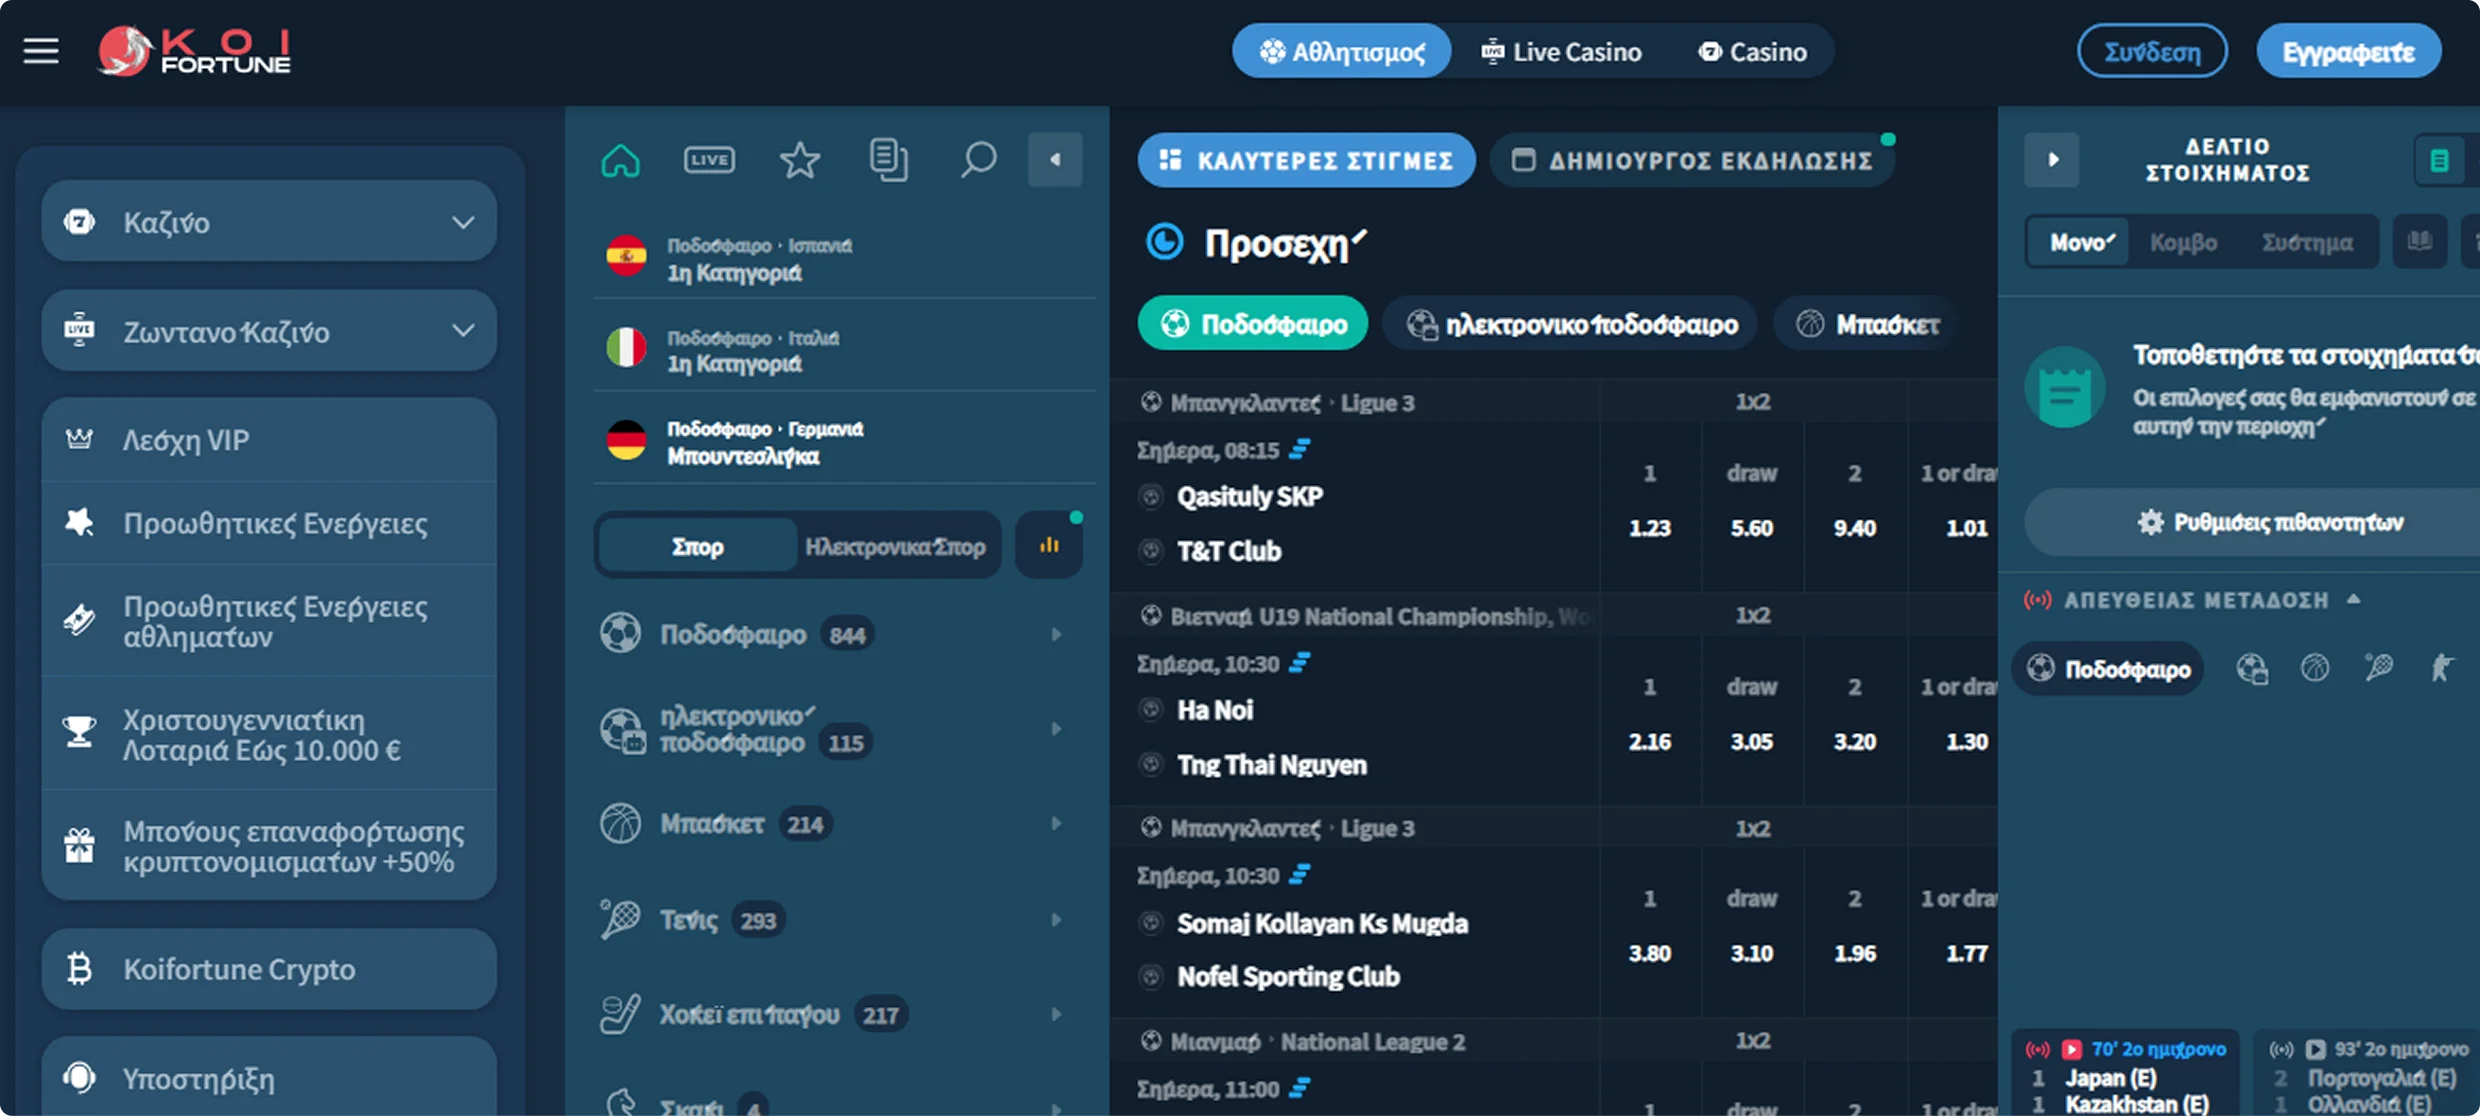
Task: Click the Εγγραφειτε register button
Action: click(2348, 51)
